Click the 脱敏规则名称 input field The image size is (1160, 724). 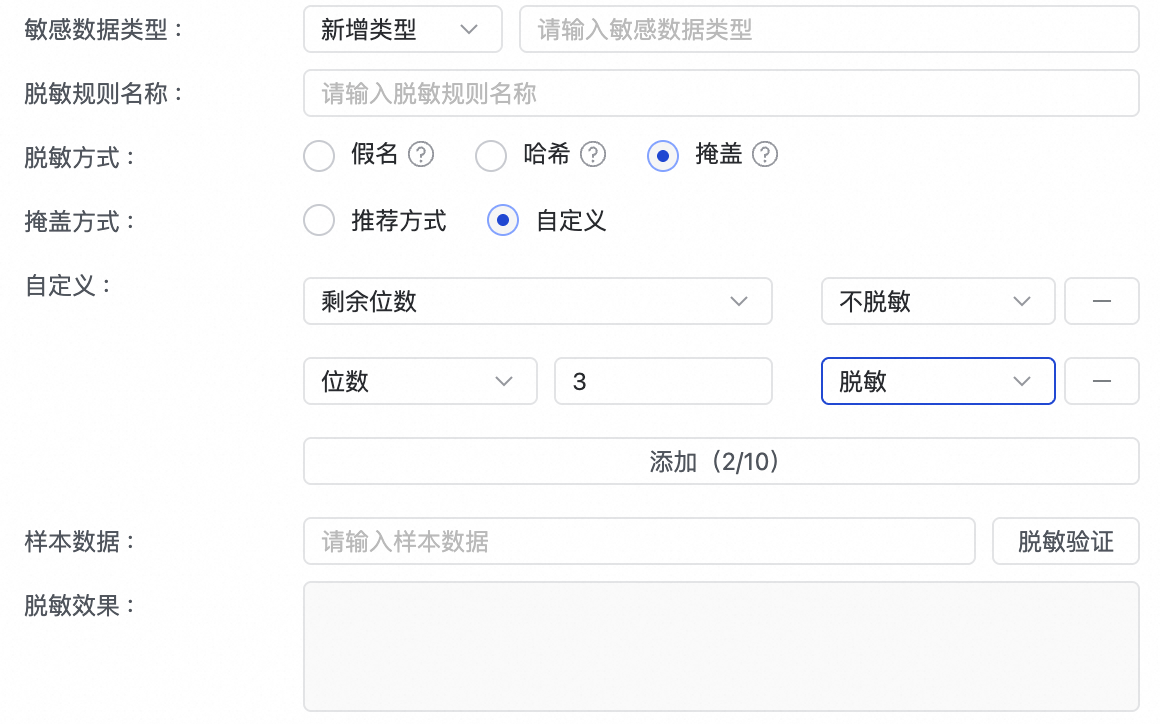[x=720, y=93]
